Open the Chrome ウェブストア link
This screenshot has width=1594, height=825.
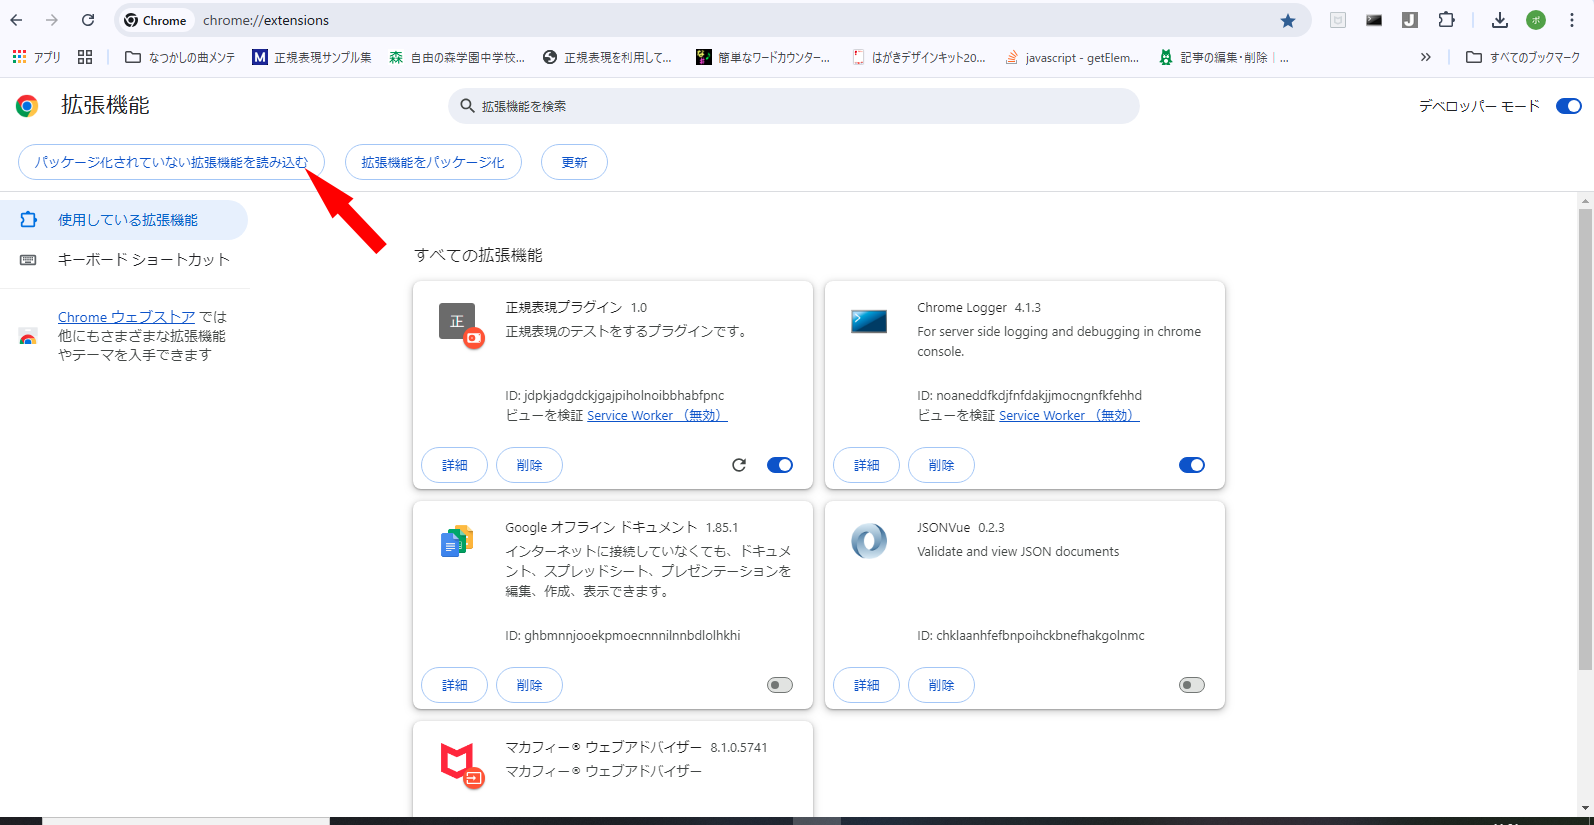(x=126, y=317)
